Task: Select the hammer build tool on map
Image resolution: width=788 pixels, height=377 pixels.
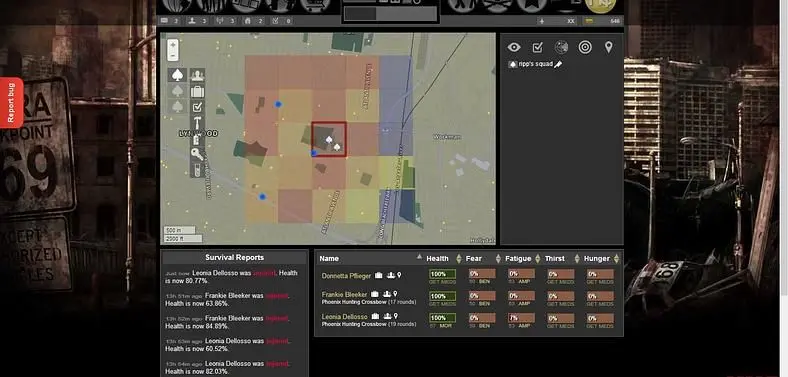Action: [198, 123]
